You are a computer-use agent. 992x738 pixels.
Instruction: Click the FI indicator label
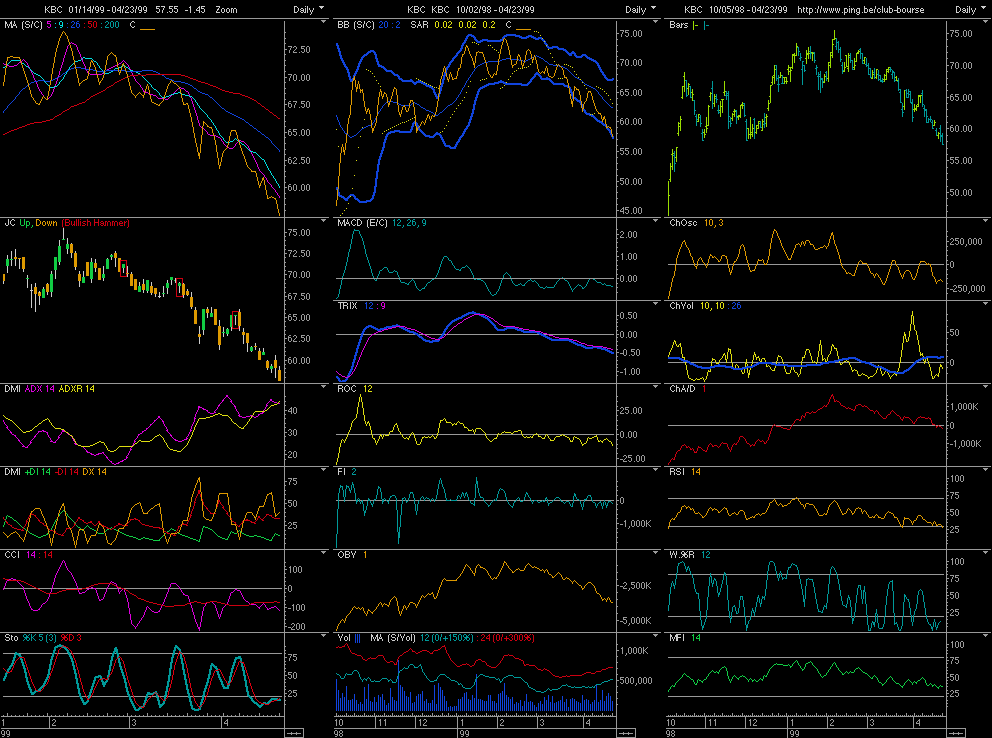342,472
